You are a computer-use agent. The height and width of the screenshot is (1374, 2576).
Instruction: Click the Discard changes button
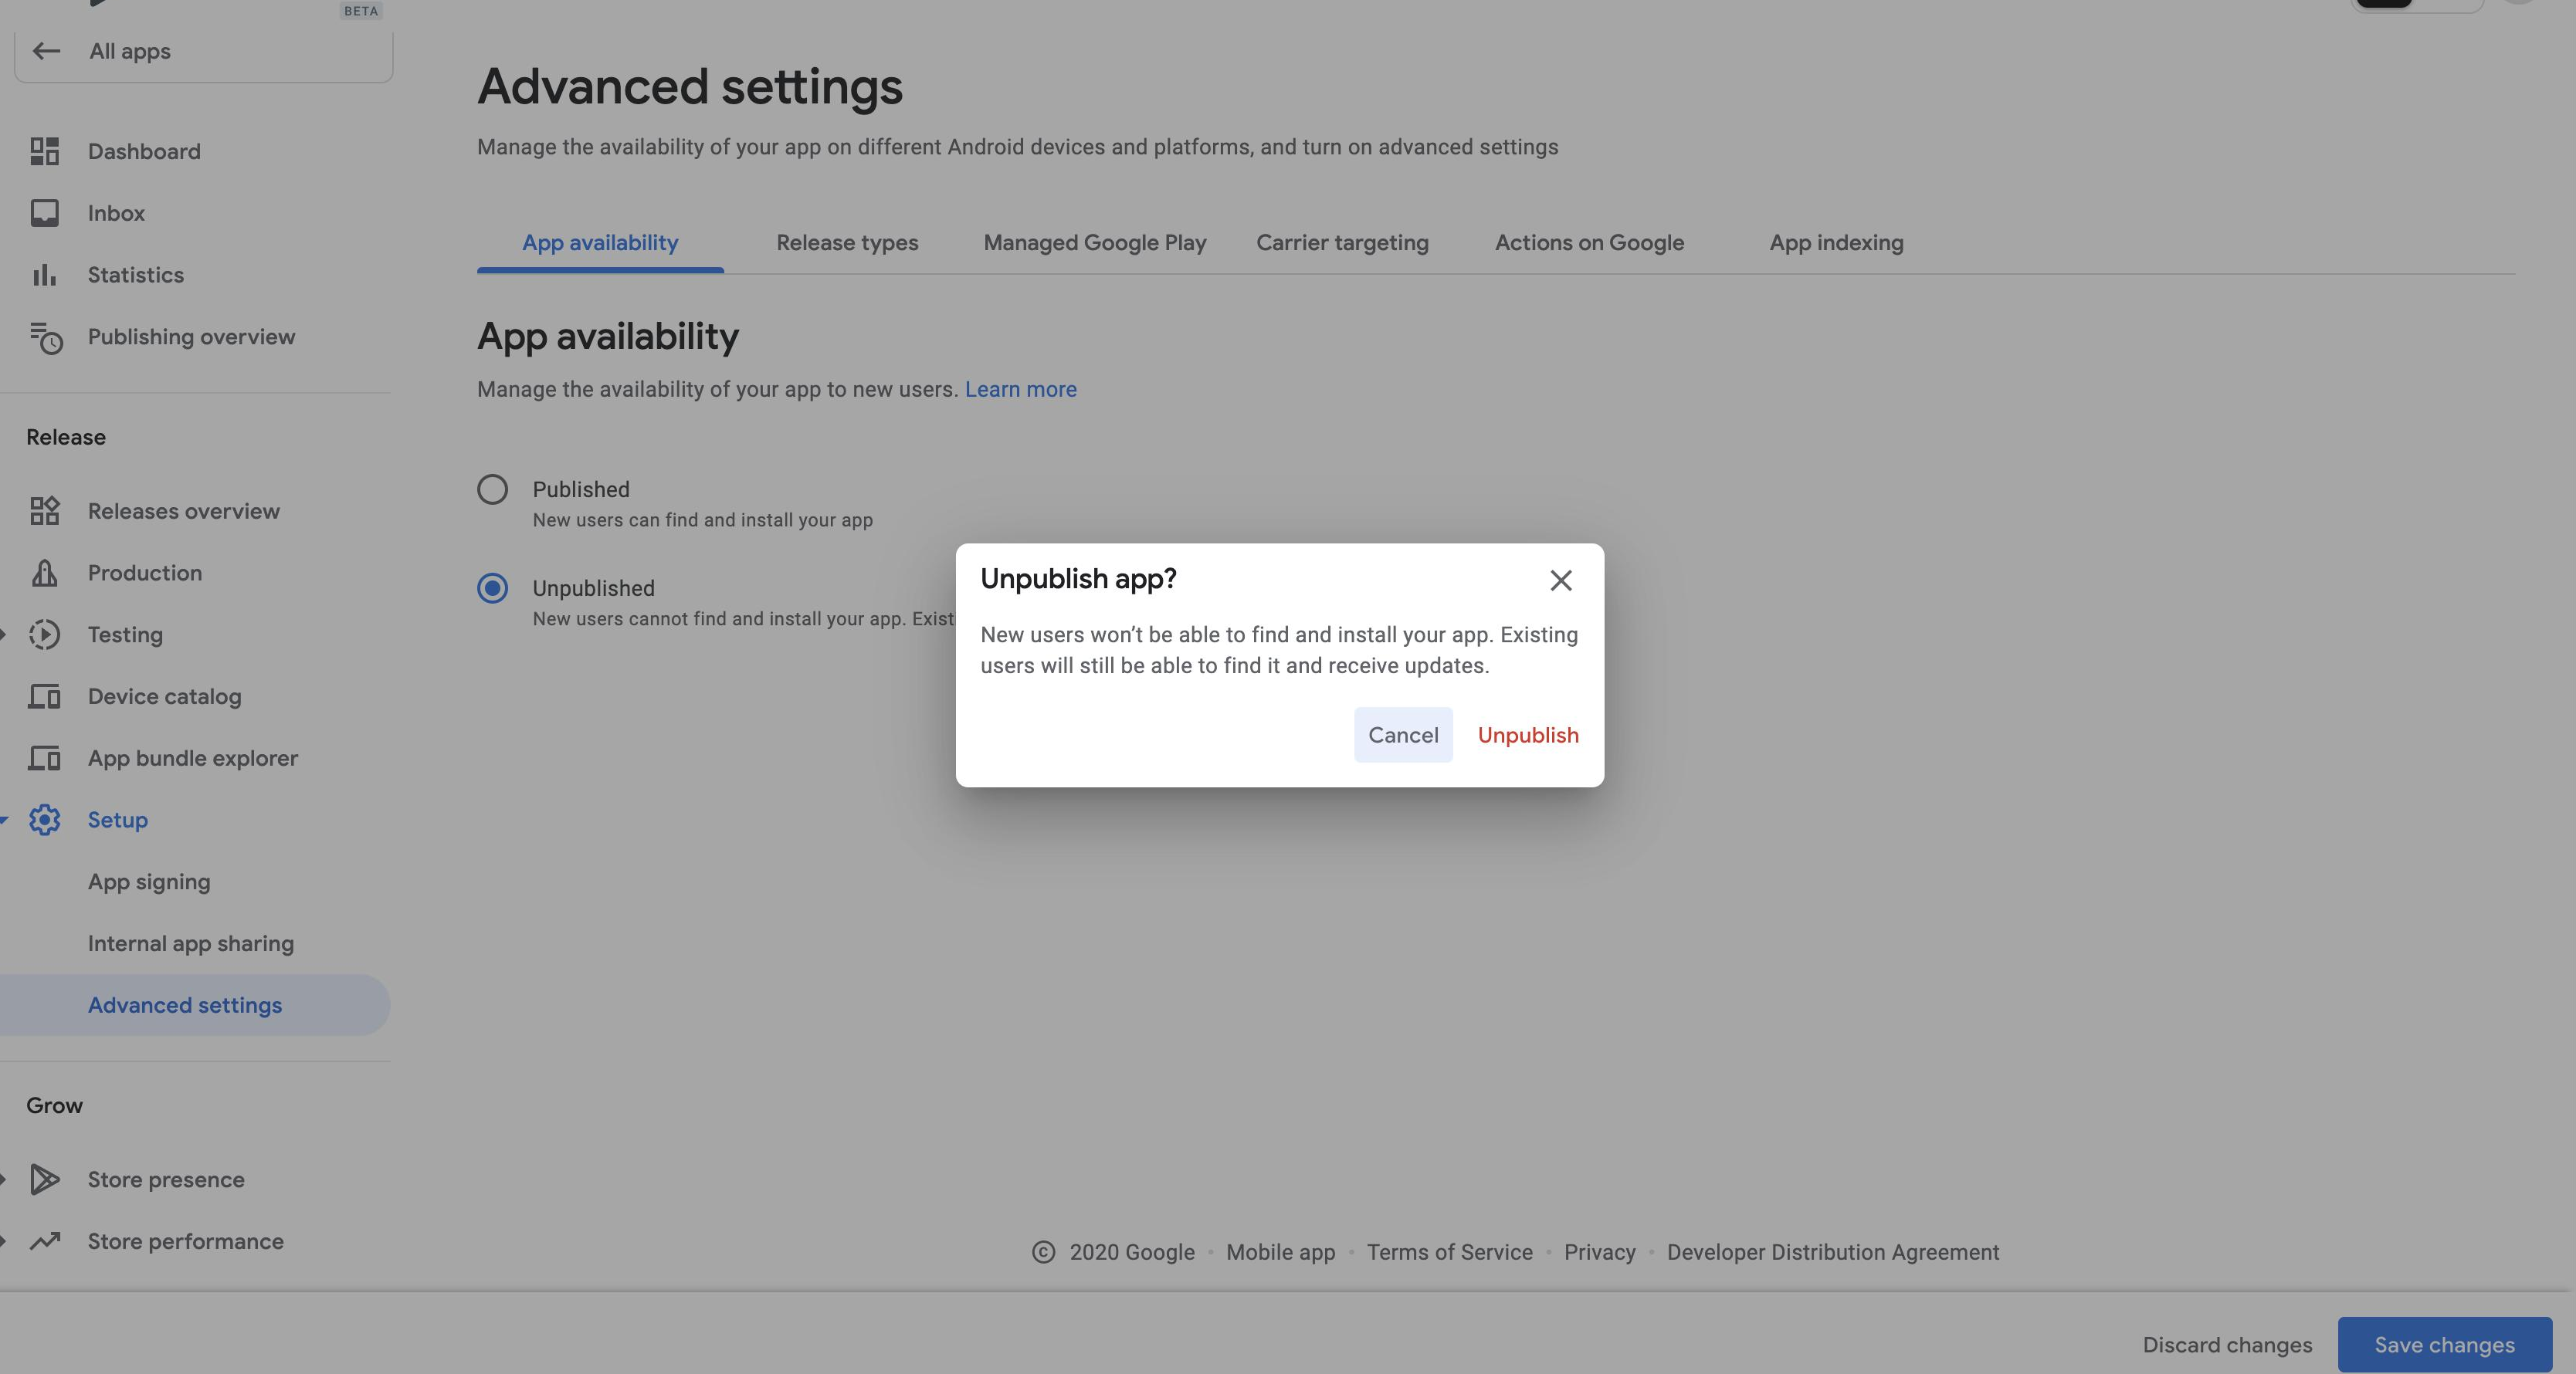[2227, 1345]
